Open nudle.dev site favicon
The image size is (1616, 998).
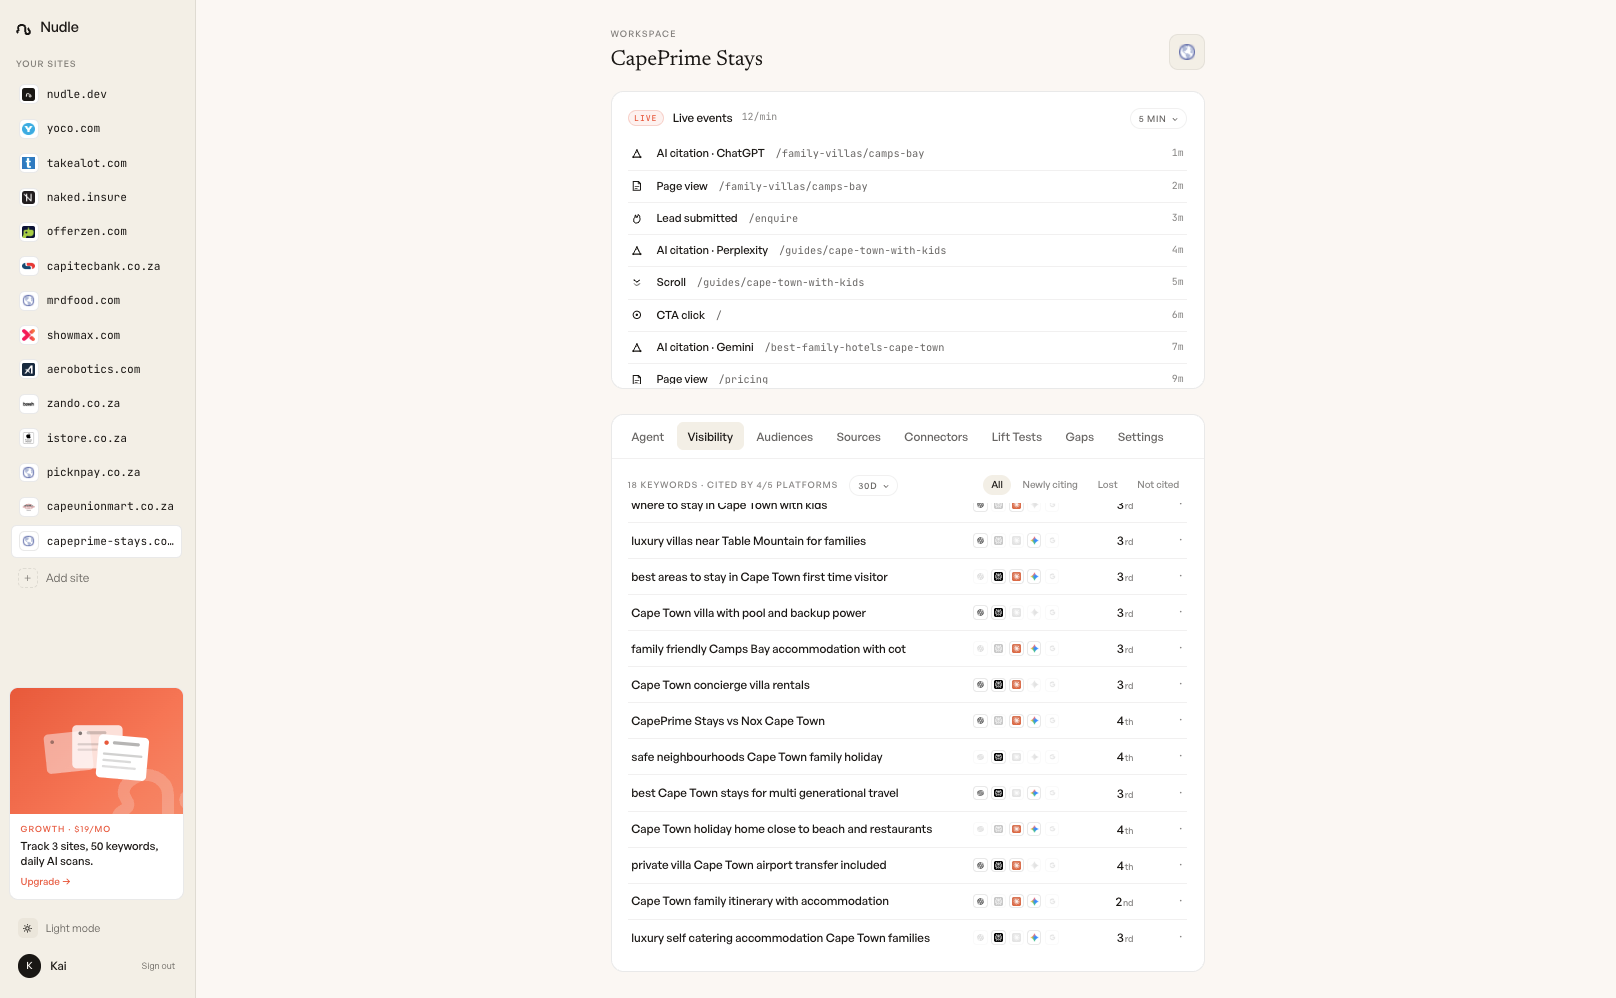(29, 94)
